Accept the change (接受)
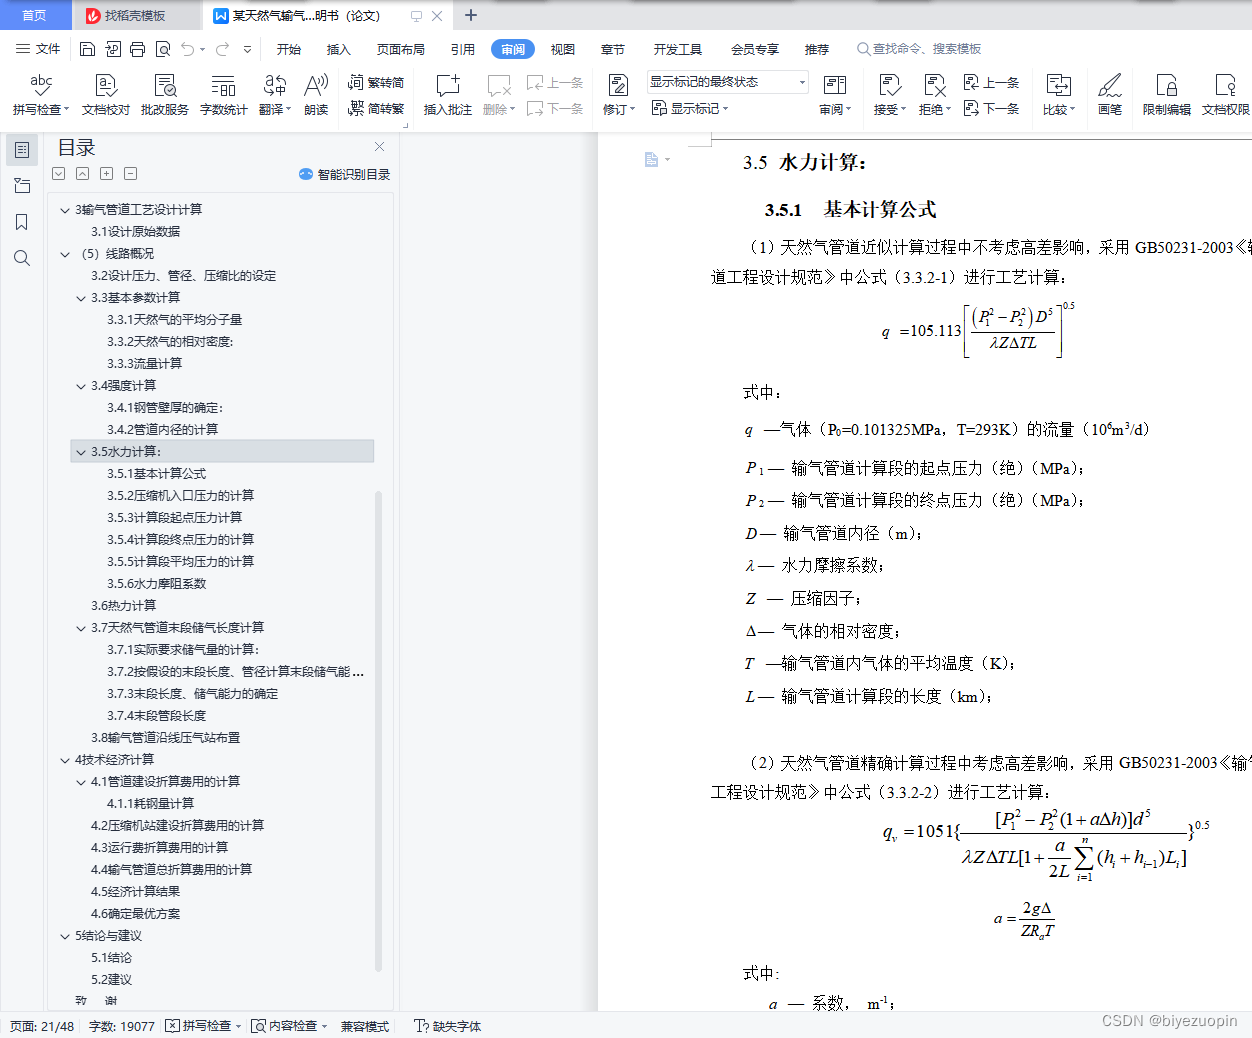The width and height of the screenshot is (1252, 1038). point(889,95)
